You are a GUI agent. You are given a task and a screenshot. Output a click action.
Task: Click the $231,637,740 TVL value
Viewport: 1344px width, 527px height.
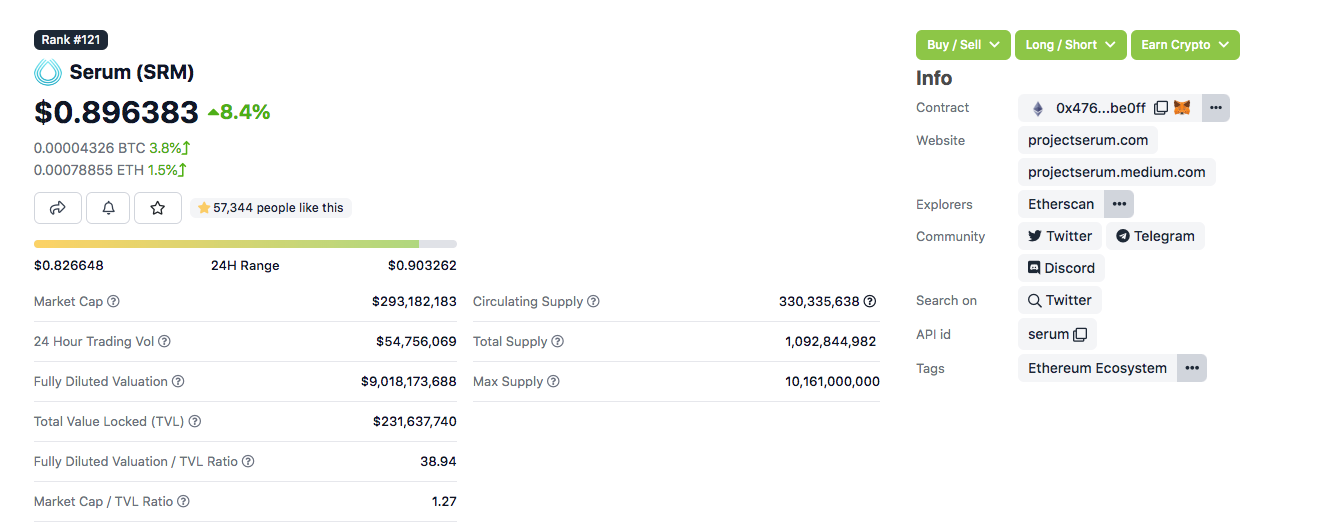tap(415, 421)
